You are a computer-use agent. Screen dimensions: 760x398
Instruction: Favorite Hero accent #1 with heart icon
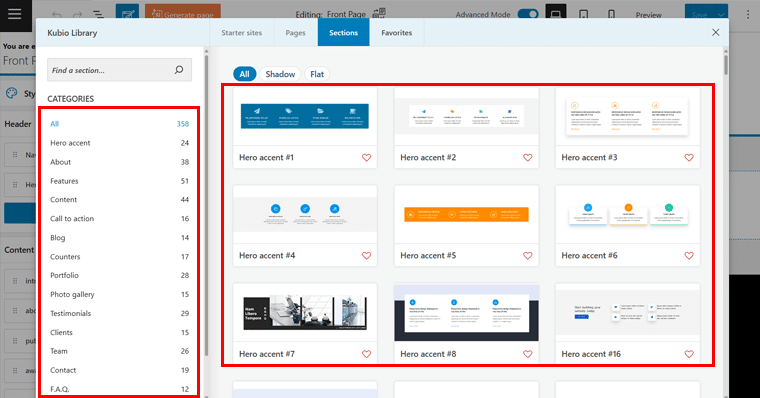point(366,158)
